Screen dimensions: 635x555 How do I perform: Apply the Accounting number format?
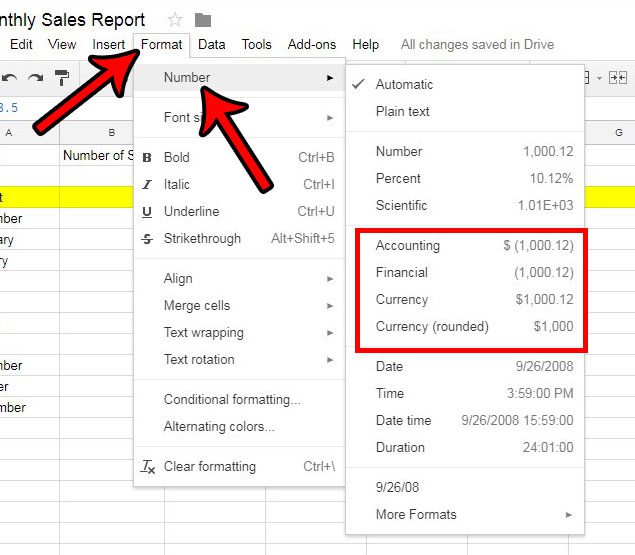407,245
